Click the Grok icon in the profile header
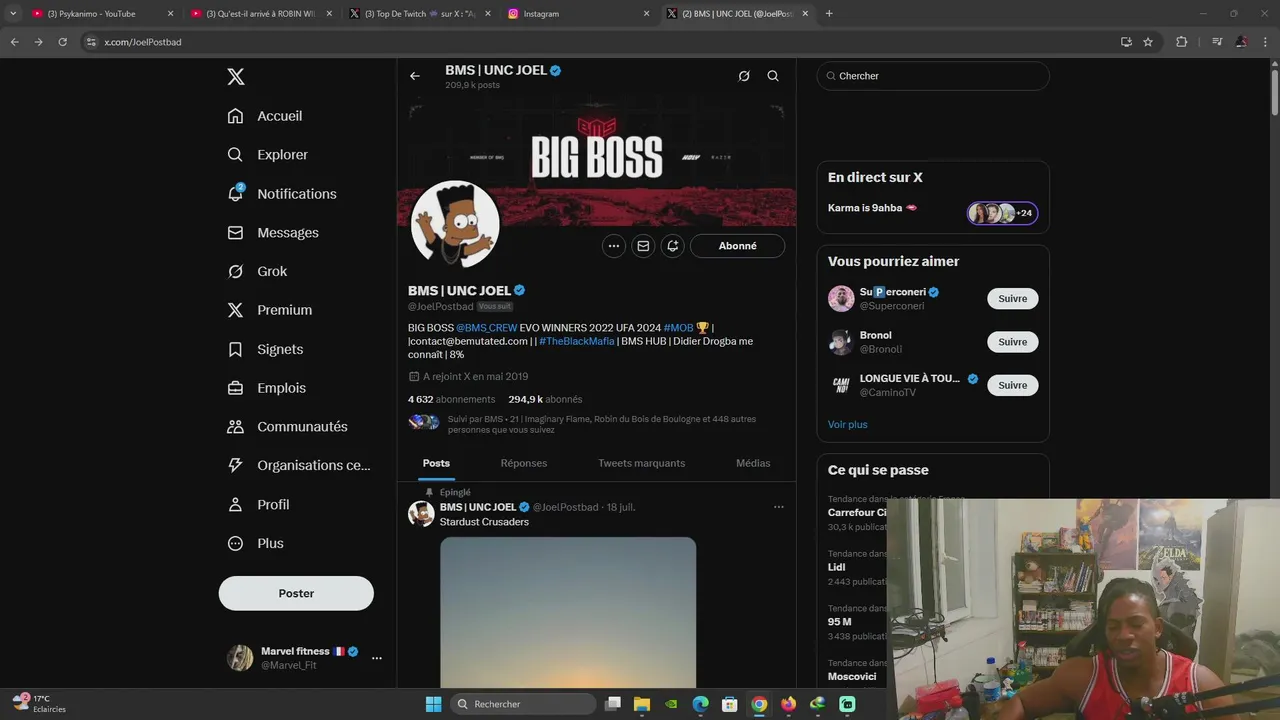This screenshot has height=720, width=1280. (x=744, y=76)
